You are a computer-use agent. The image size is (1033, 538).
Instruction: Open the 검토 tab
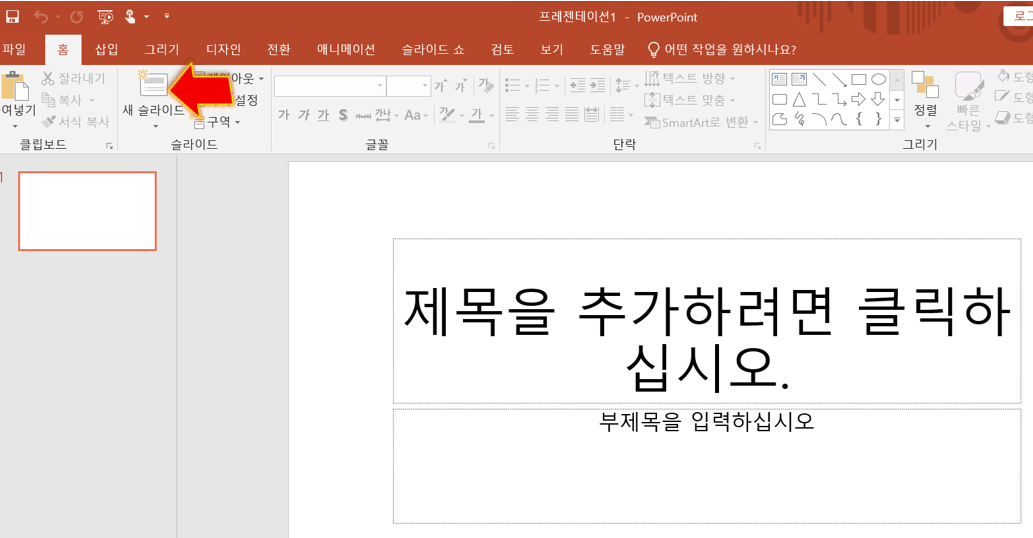click(502, 49)
